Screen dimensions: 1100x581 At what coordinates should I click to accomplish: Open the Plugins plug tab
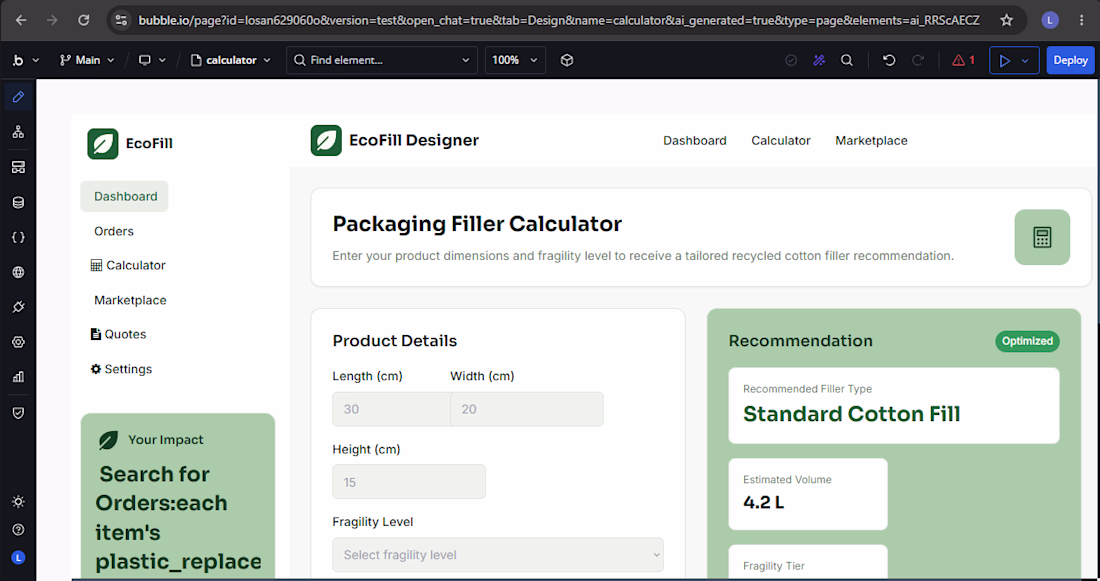click(18, 307)
